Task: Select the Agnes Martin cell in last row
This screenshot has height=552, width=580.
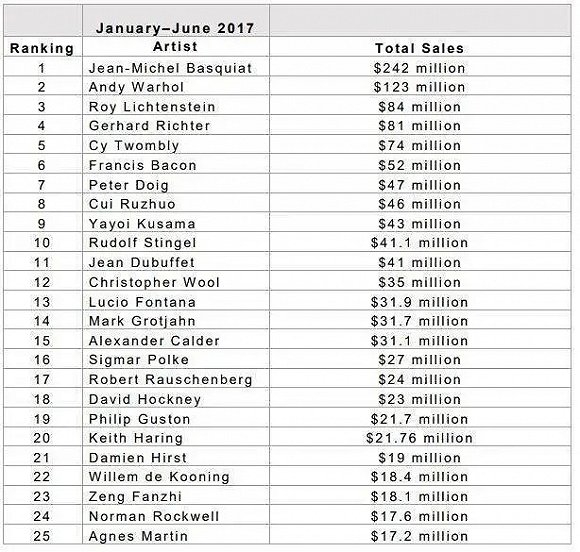Action: [x=176, y=535]
